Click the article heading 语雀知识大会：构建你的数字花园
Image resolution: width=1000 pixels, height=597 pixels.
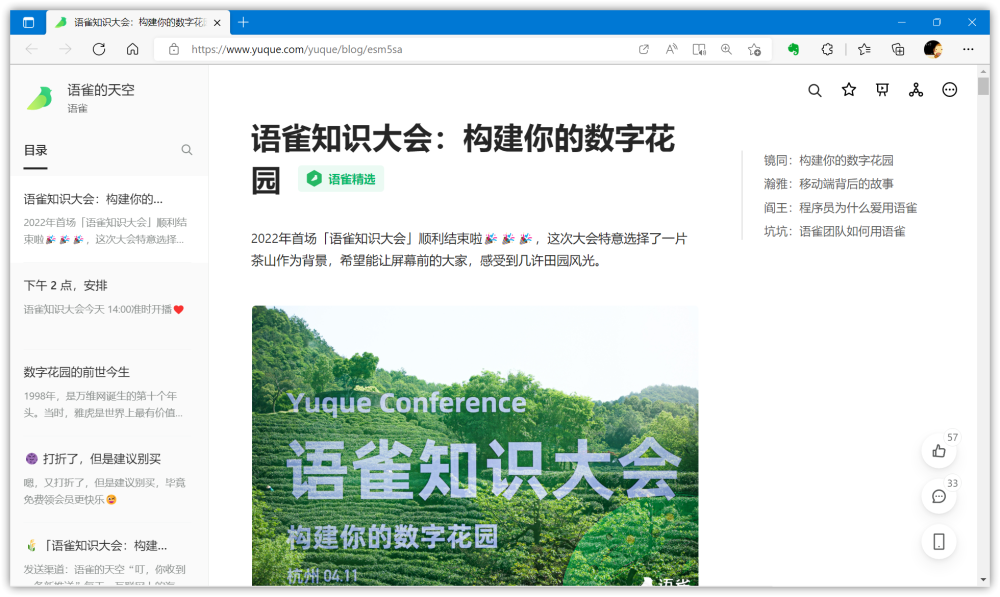463,159
